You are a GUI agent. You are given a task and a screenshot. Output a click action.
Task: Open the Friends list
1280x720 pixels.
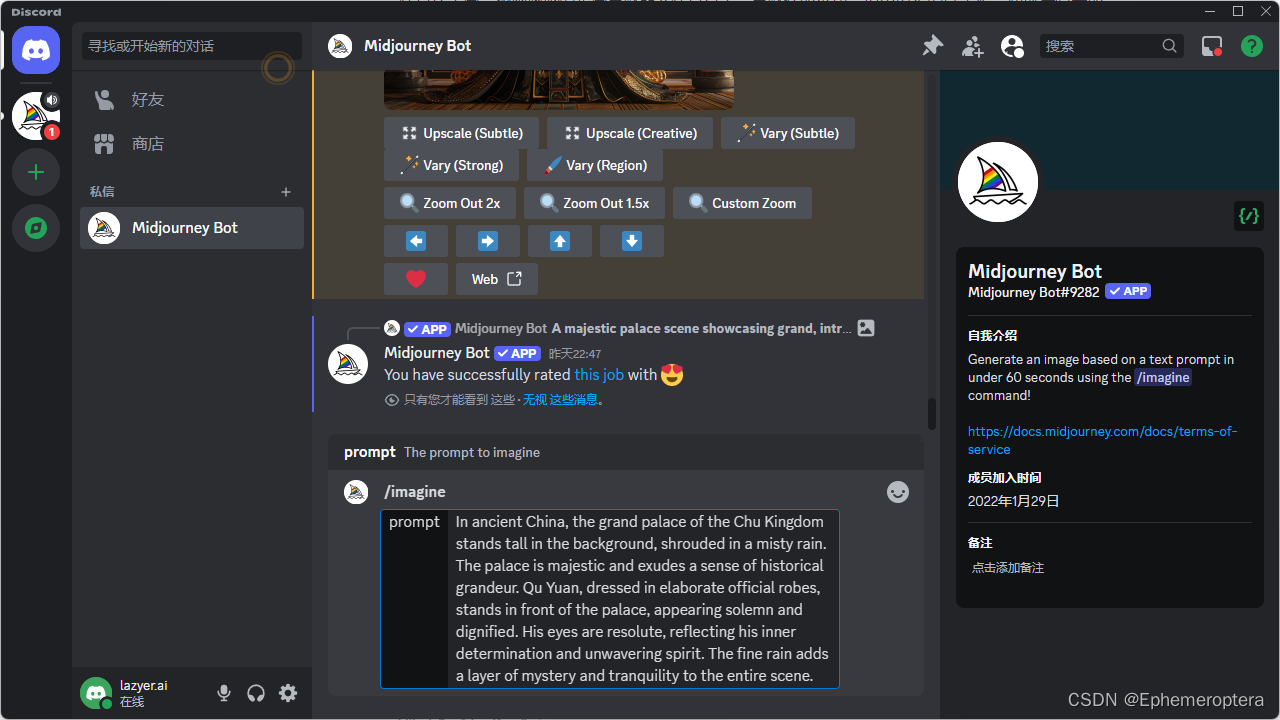[x=192, y=100]
